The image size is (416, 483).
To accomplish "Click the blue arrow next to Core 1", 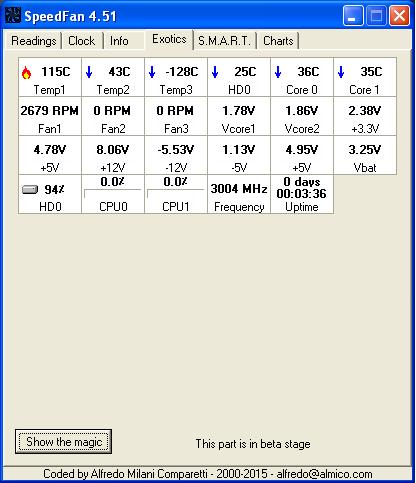I will (341, 72).
